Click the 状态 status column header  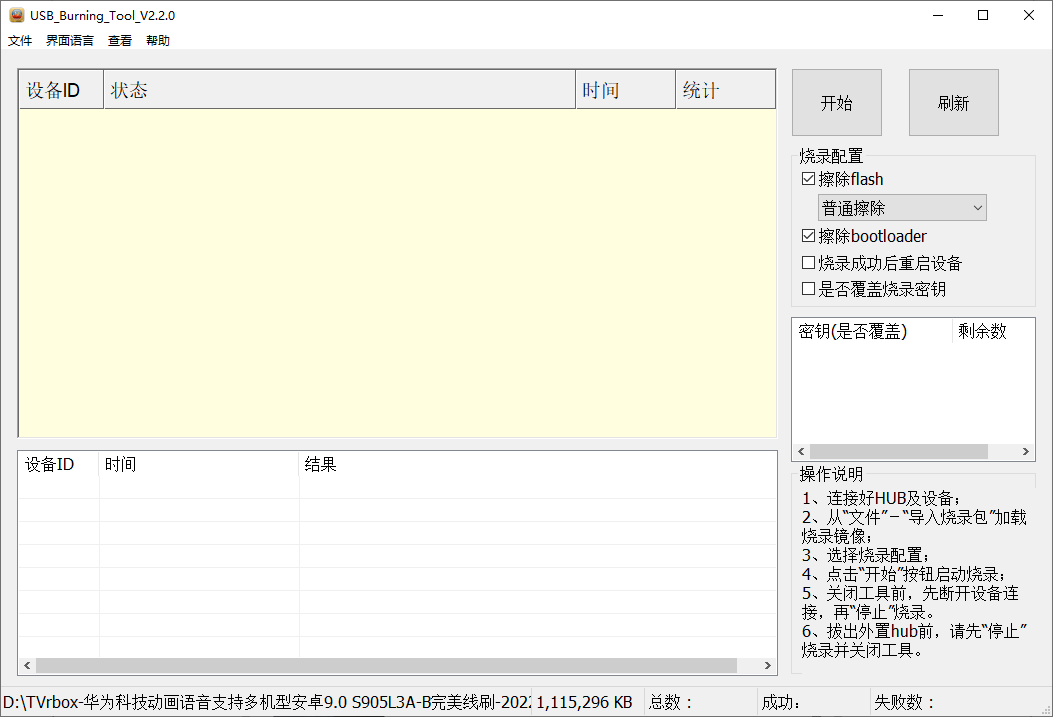[130, 88]
